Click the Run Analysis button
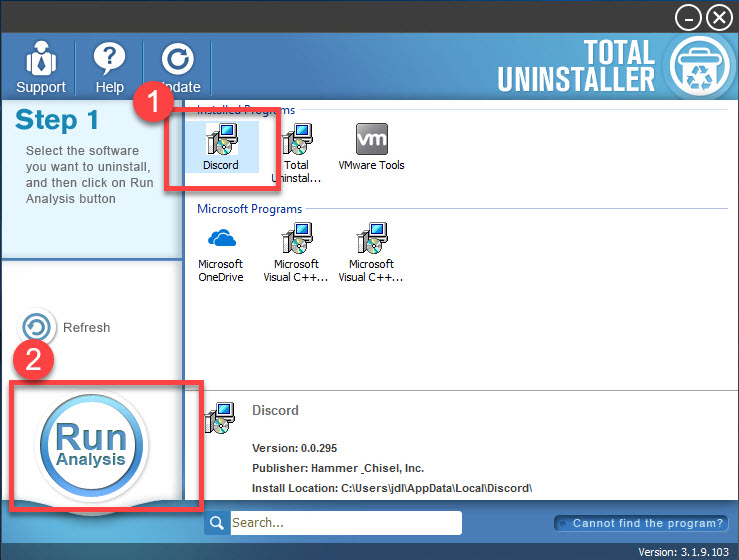This screenshot has height=560, width=739. point(91,446)
